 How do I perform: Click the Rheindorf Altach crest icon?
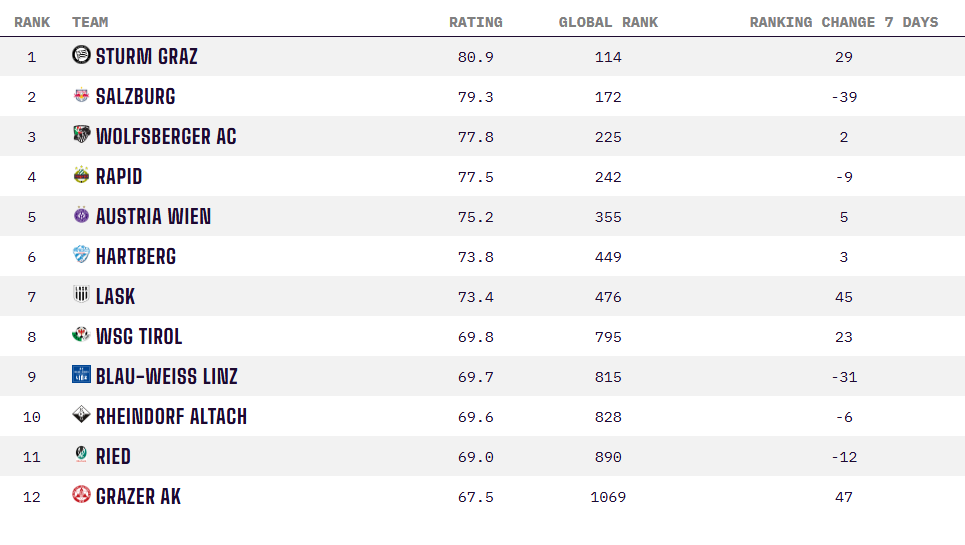pos(81,415)
